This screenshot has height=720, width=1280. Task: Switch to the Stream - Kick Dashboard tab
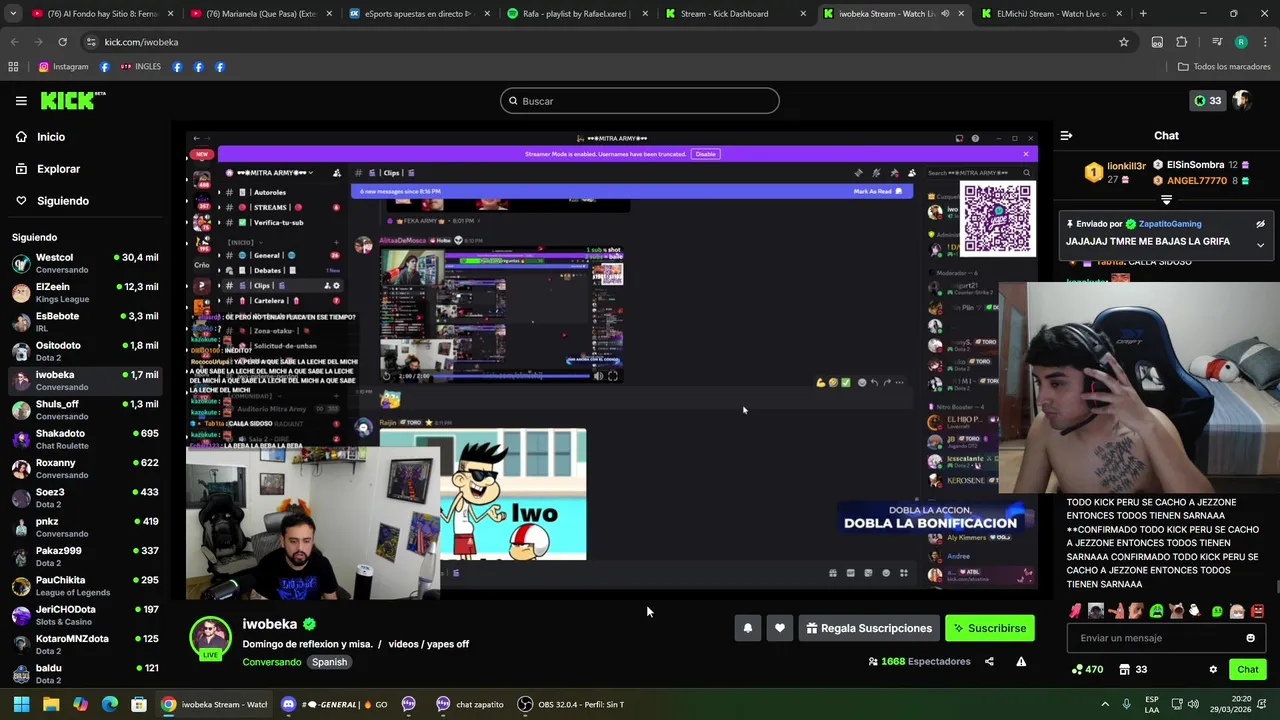(735, 14)
